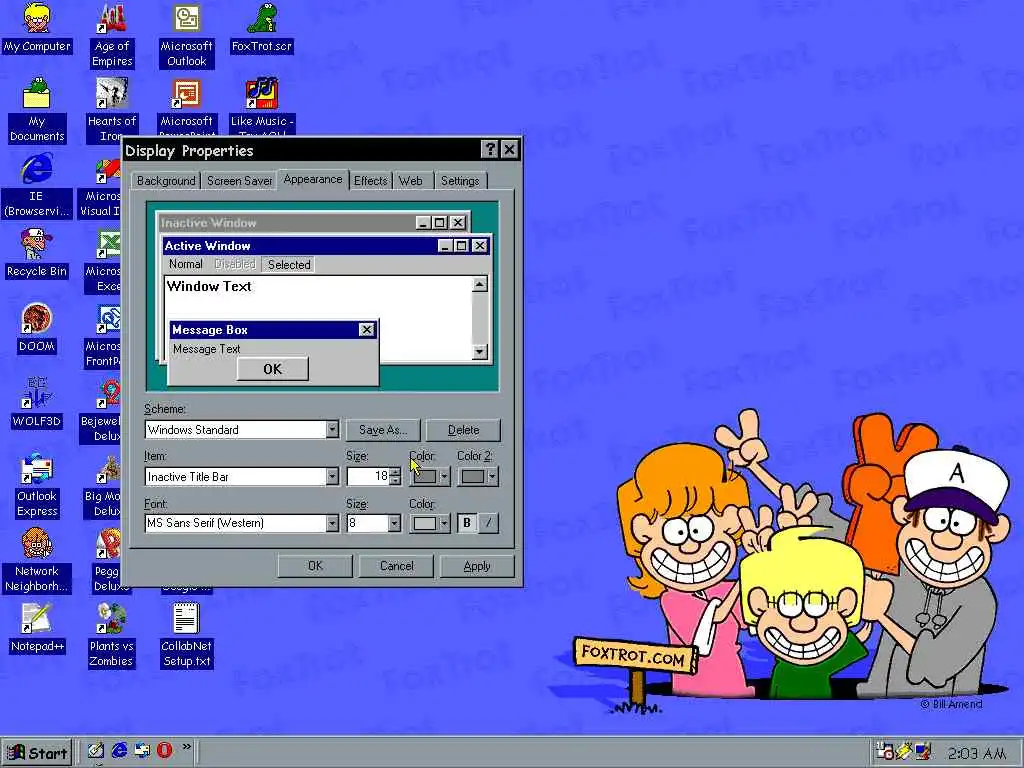Open the Color 2 picker dropdown
The width and height of the screenshot is (1024, 768).
[478, 476]
